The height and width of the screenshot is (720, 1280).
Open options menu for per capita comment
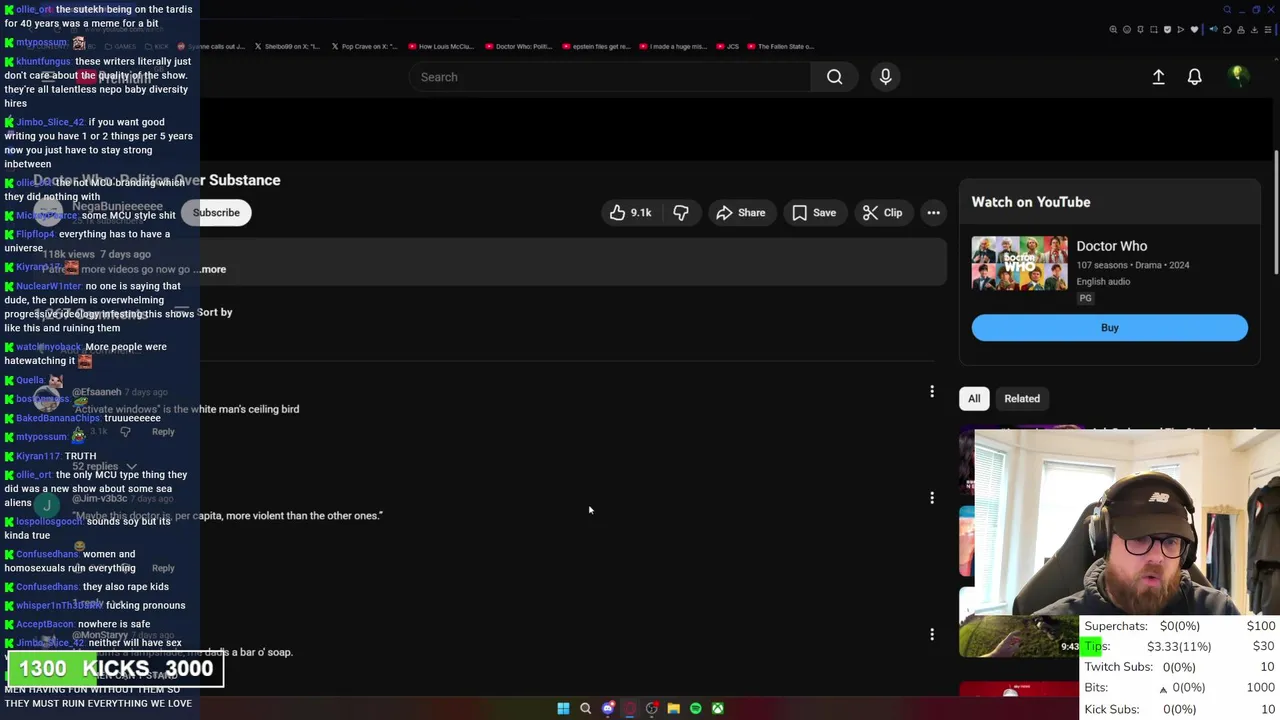932,497
